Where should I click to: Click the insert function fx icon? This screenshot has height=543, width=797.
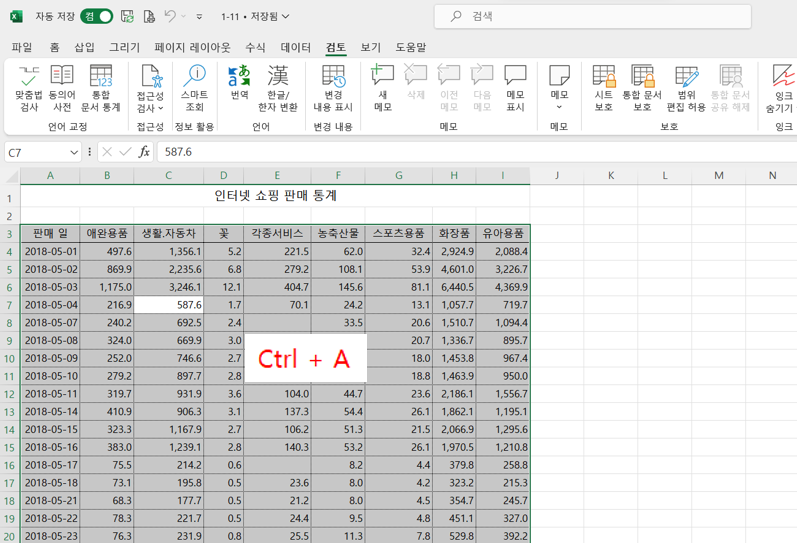[144, 152]
